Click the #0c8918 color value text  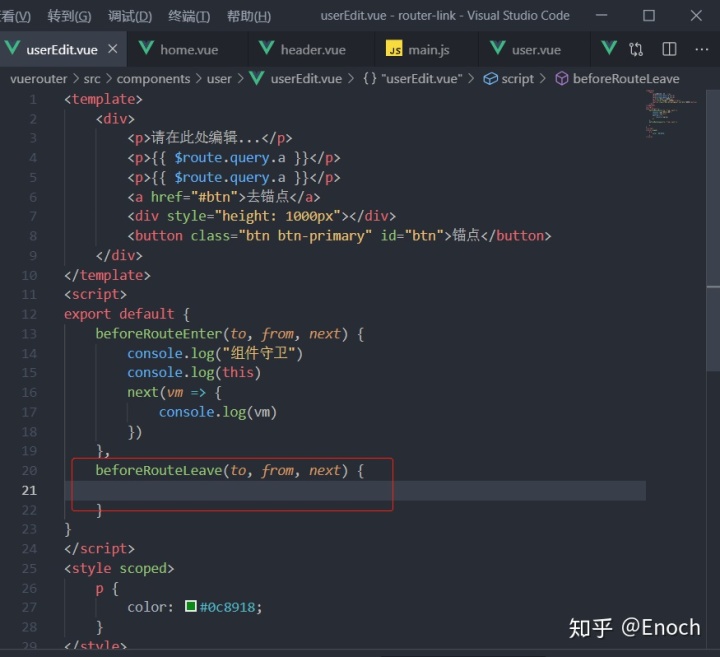[227, 607]
